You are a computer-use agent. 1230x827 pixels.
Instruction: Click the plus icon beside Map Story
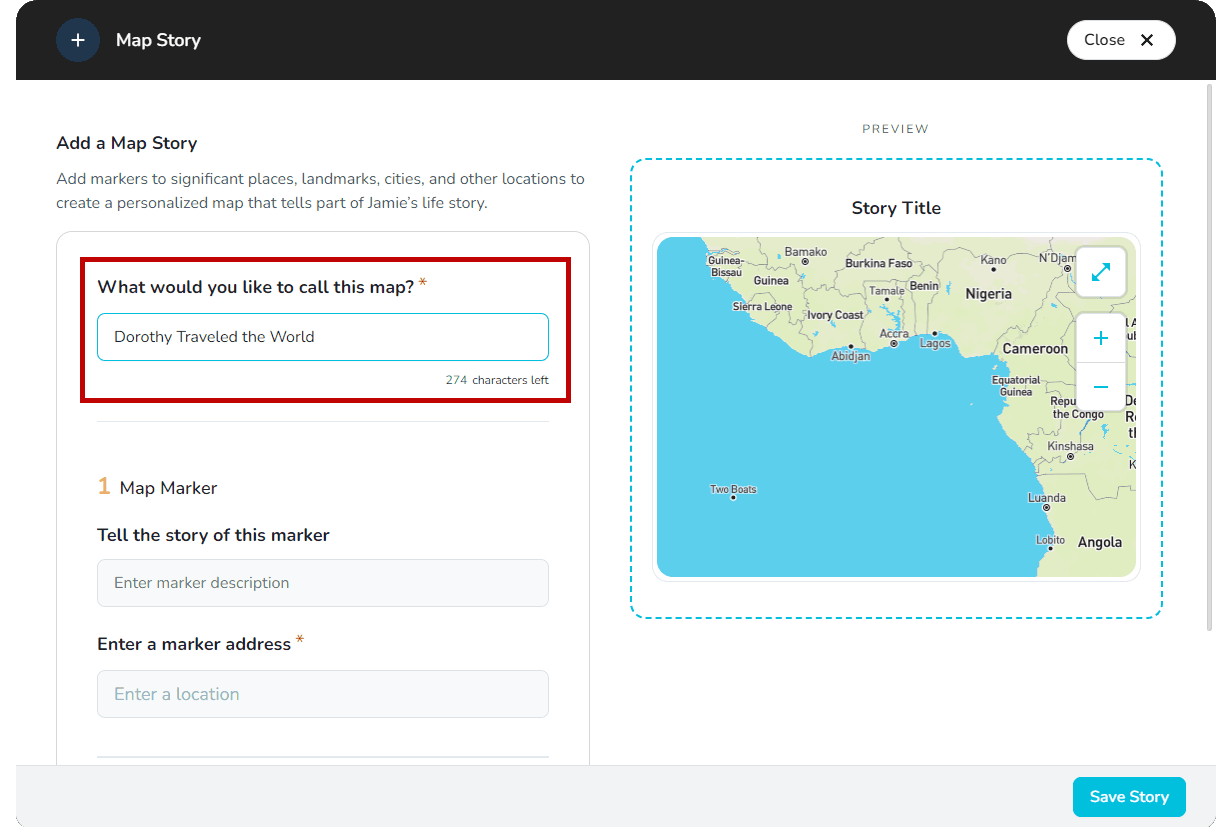coord(78,40)
